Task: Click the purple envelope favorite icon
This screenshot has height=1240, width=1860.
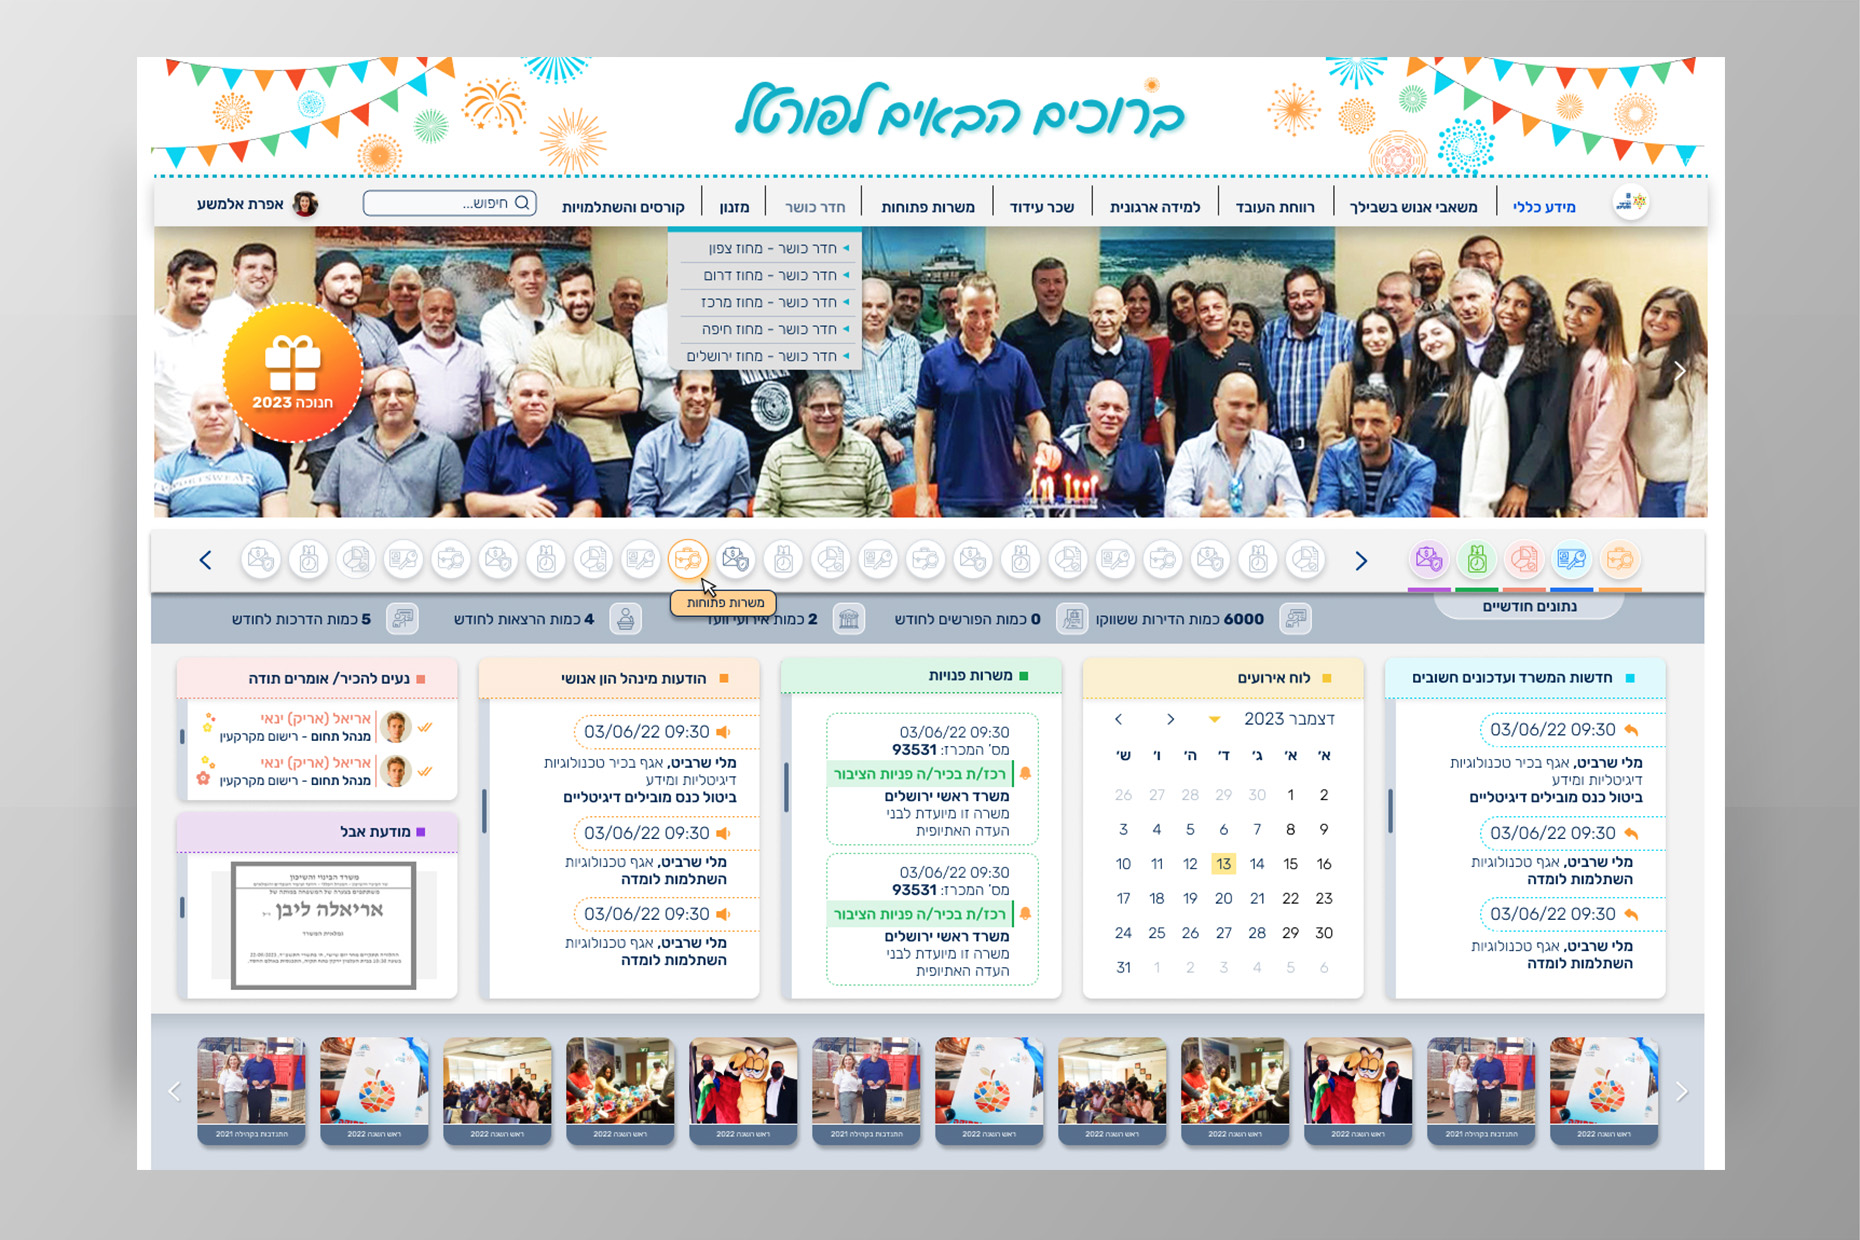Action: 1428,560
